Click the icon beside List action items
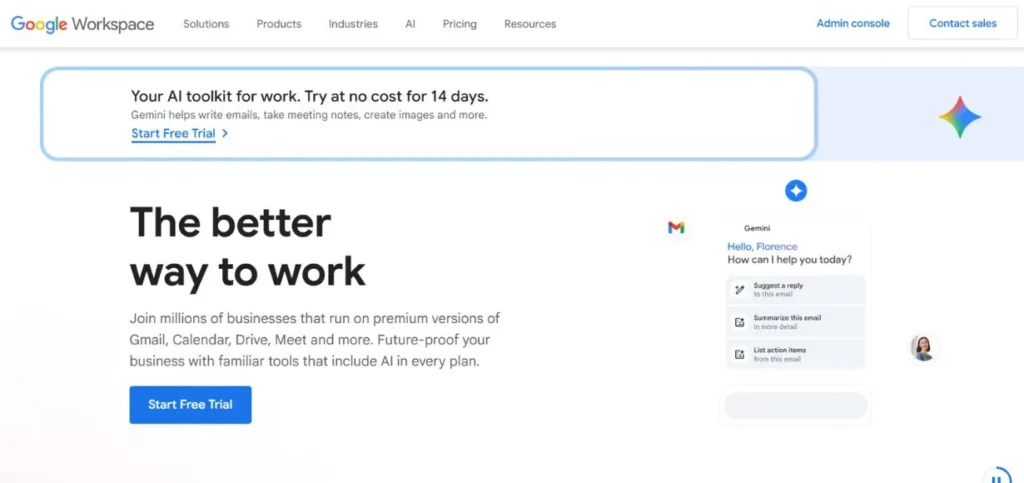The height and width of the screenshot is (483, 1024). pyautogui.click(x=739, y=354)
